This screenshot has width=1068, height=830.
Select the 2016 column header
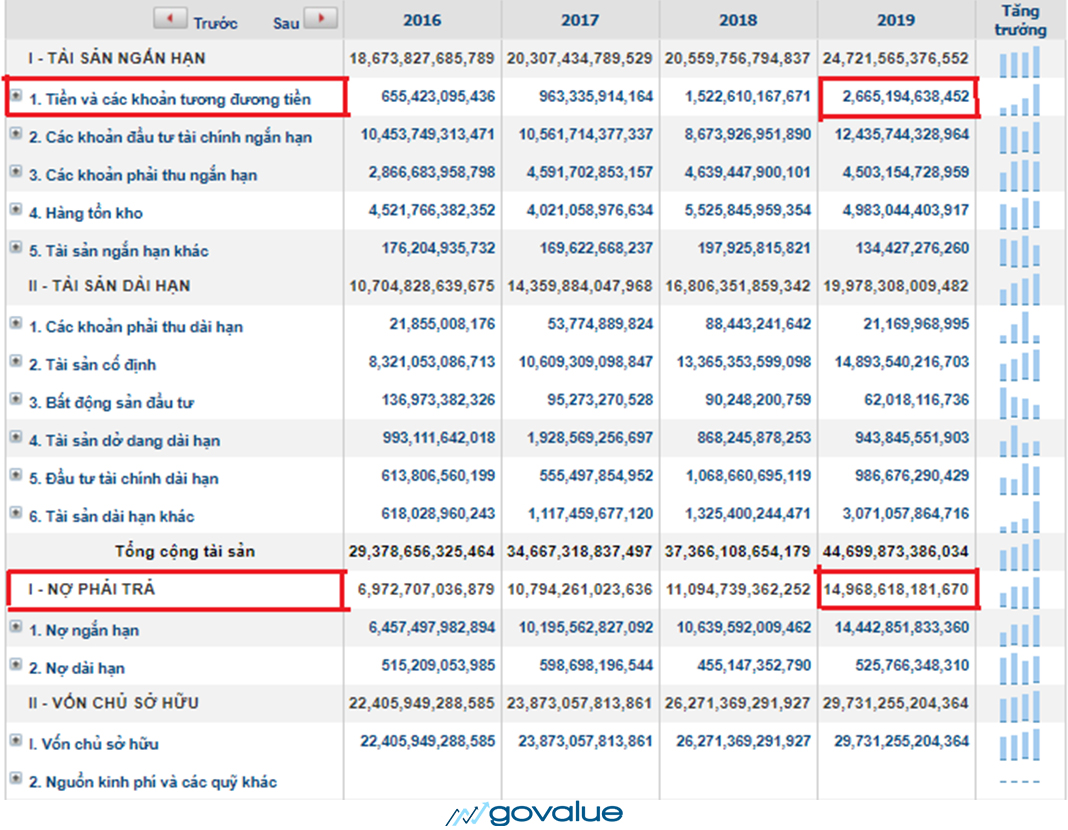[x=422, y=21]
